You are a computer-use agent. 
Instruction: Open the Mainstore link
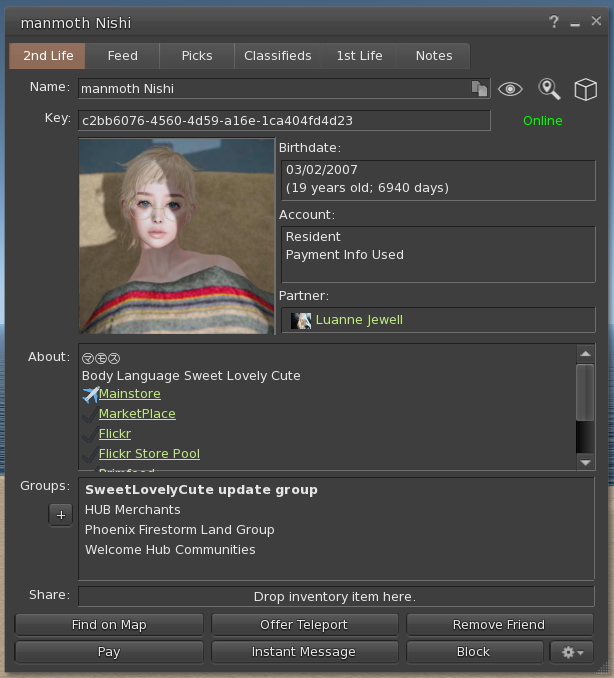[130, 394]
